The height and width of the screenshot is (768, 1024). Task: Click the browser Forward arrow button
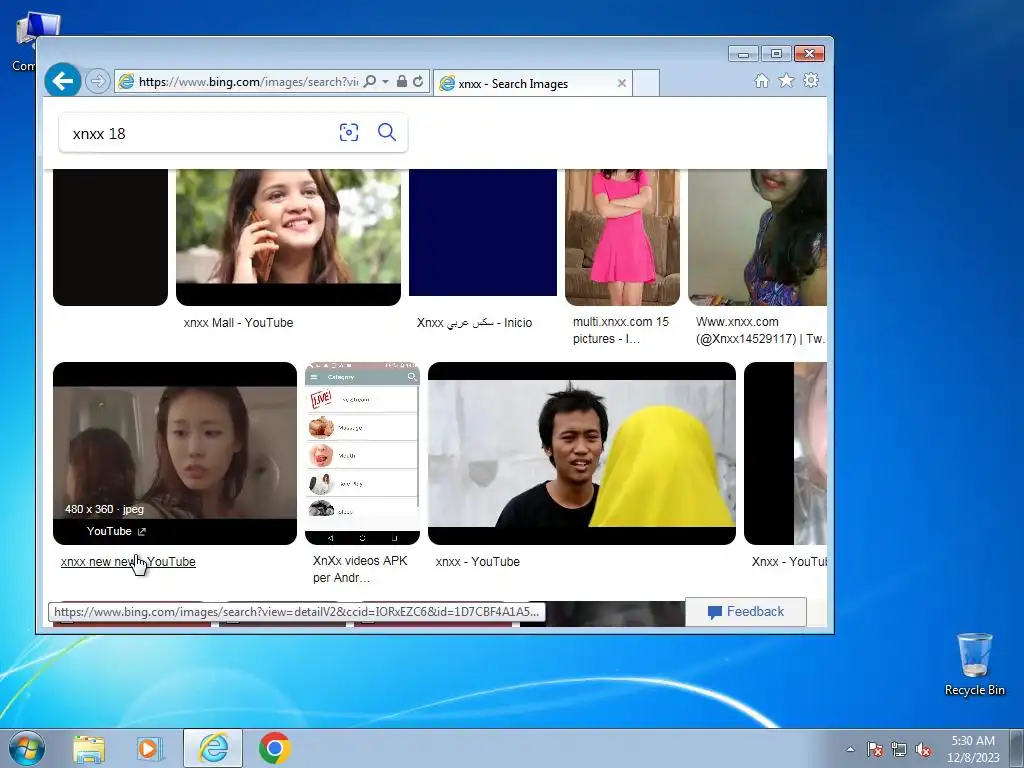(97, 82)
